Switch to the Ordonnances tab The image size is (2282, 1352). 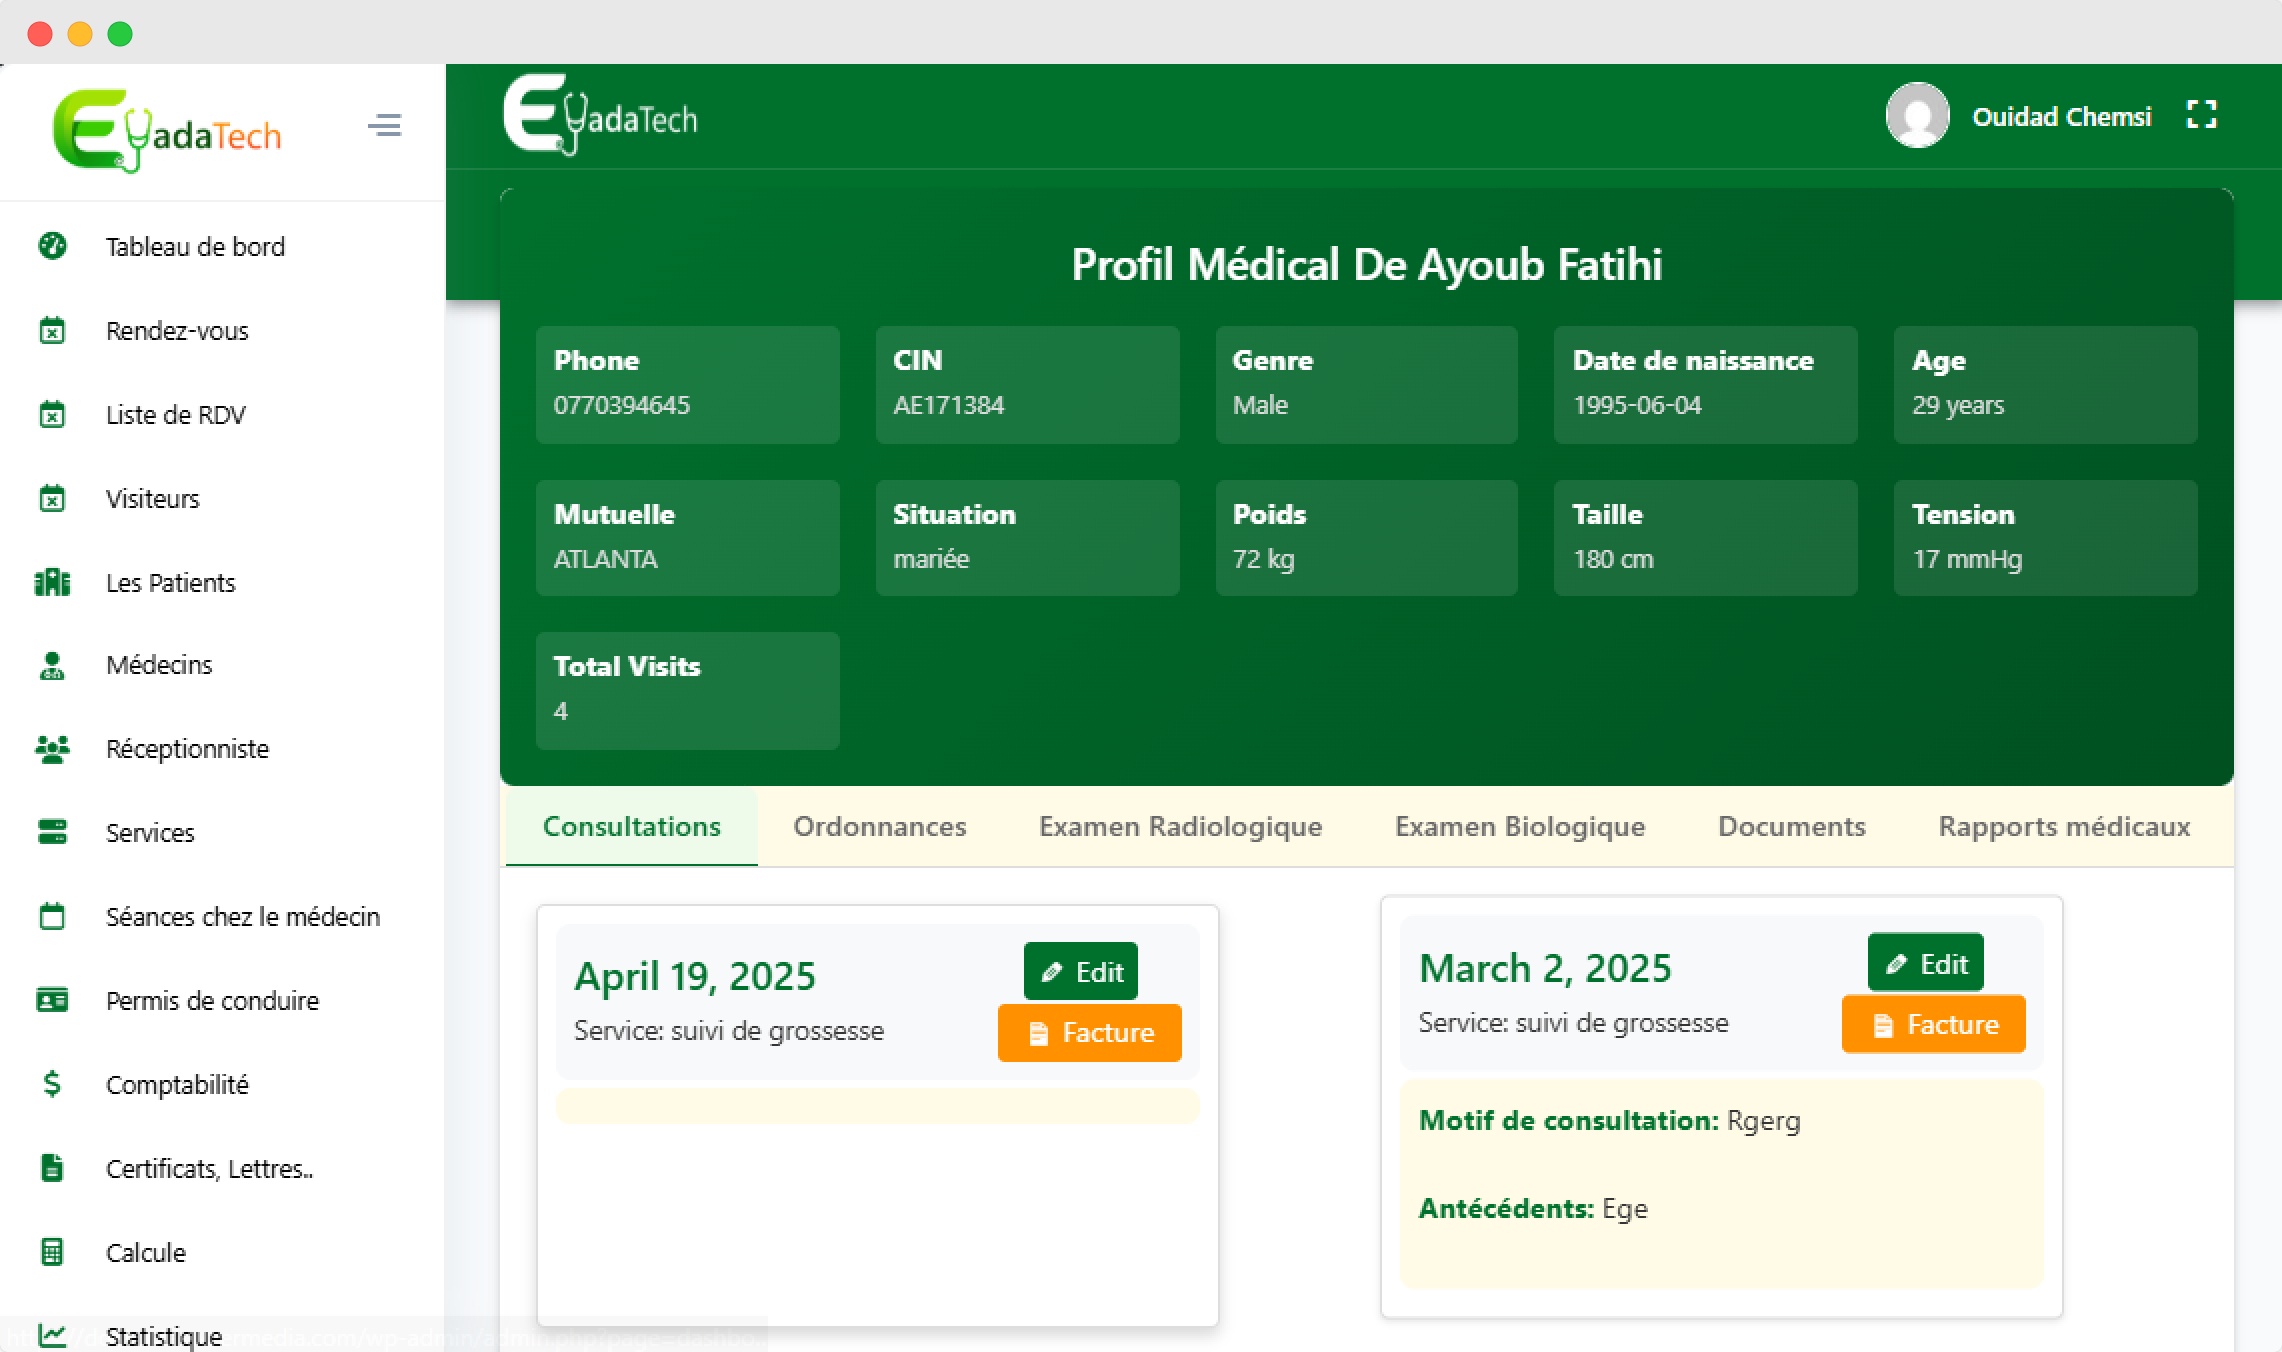click(880, 826)
